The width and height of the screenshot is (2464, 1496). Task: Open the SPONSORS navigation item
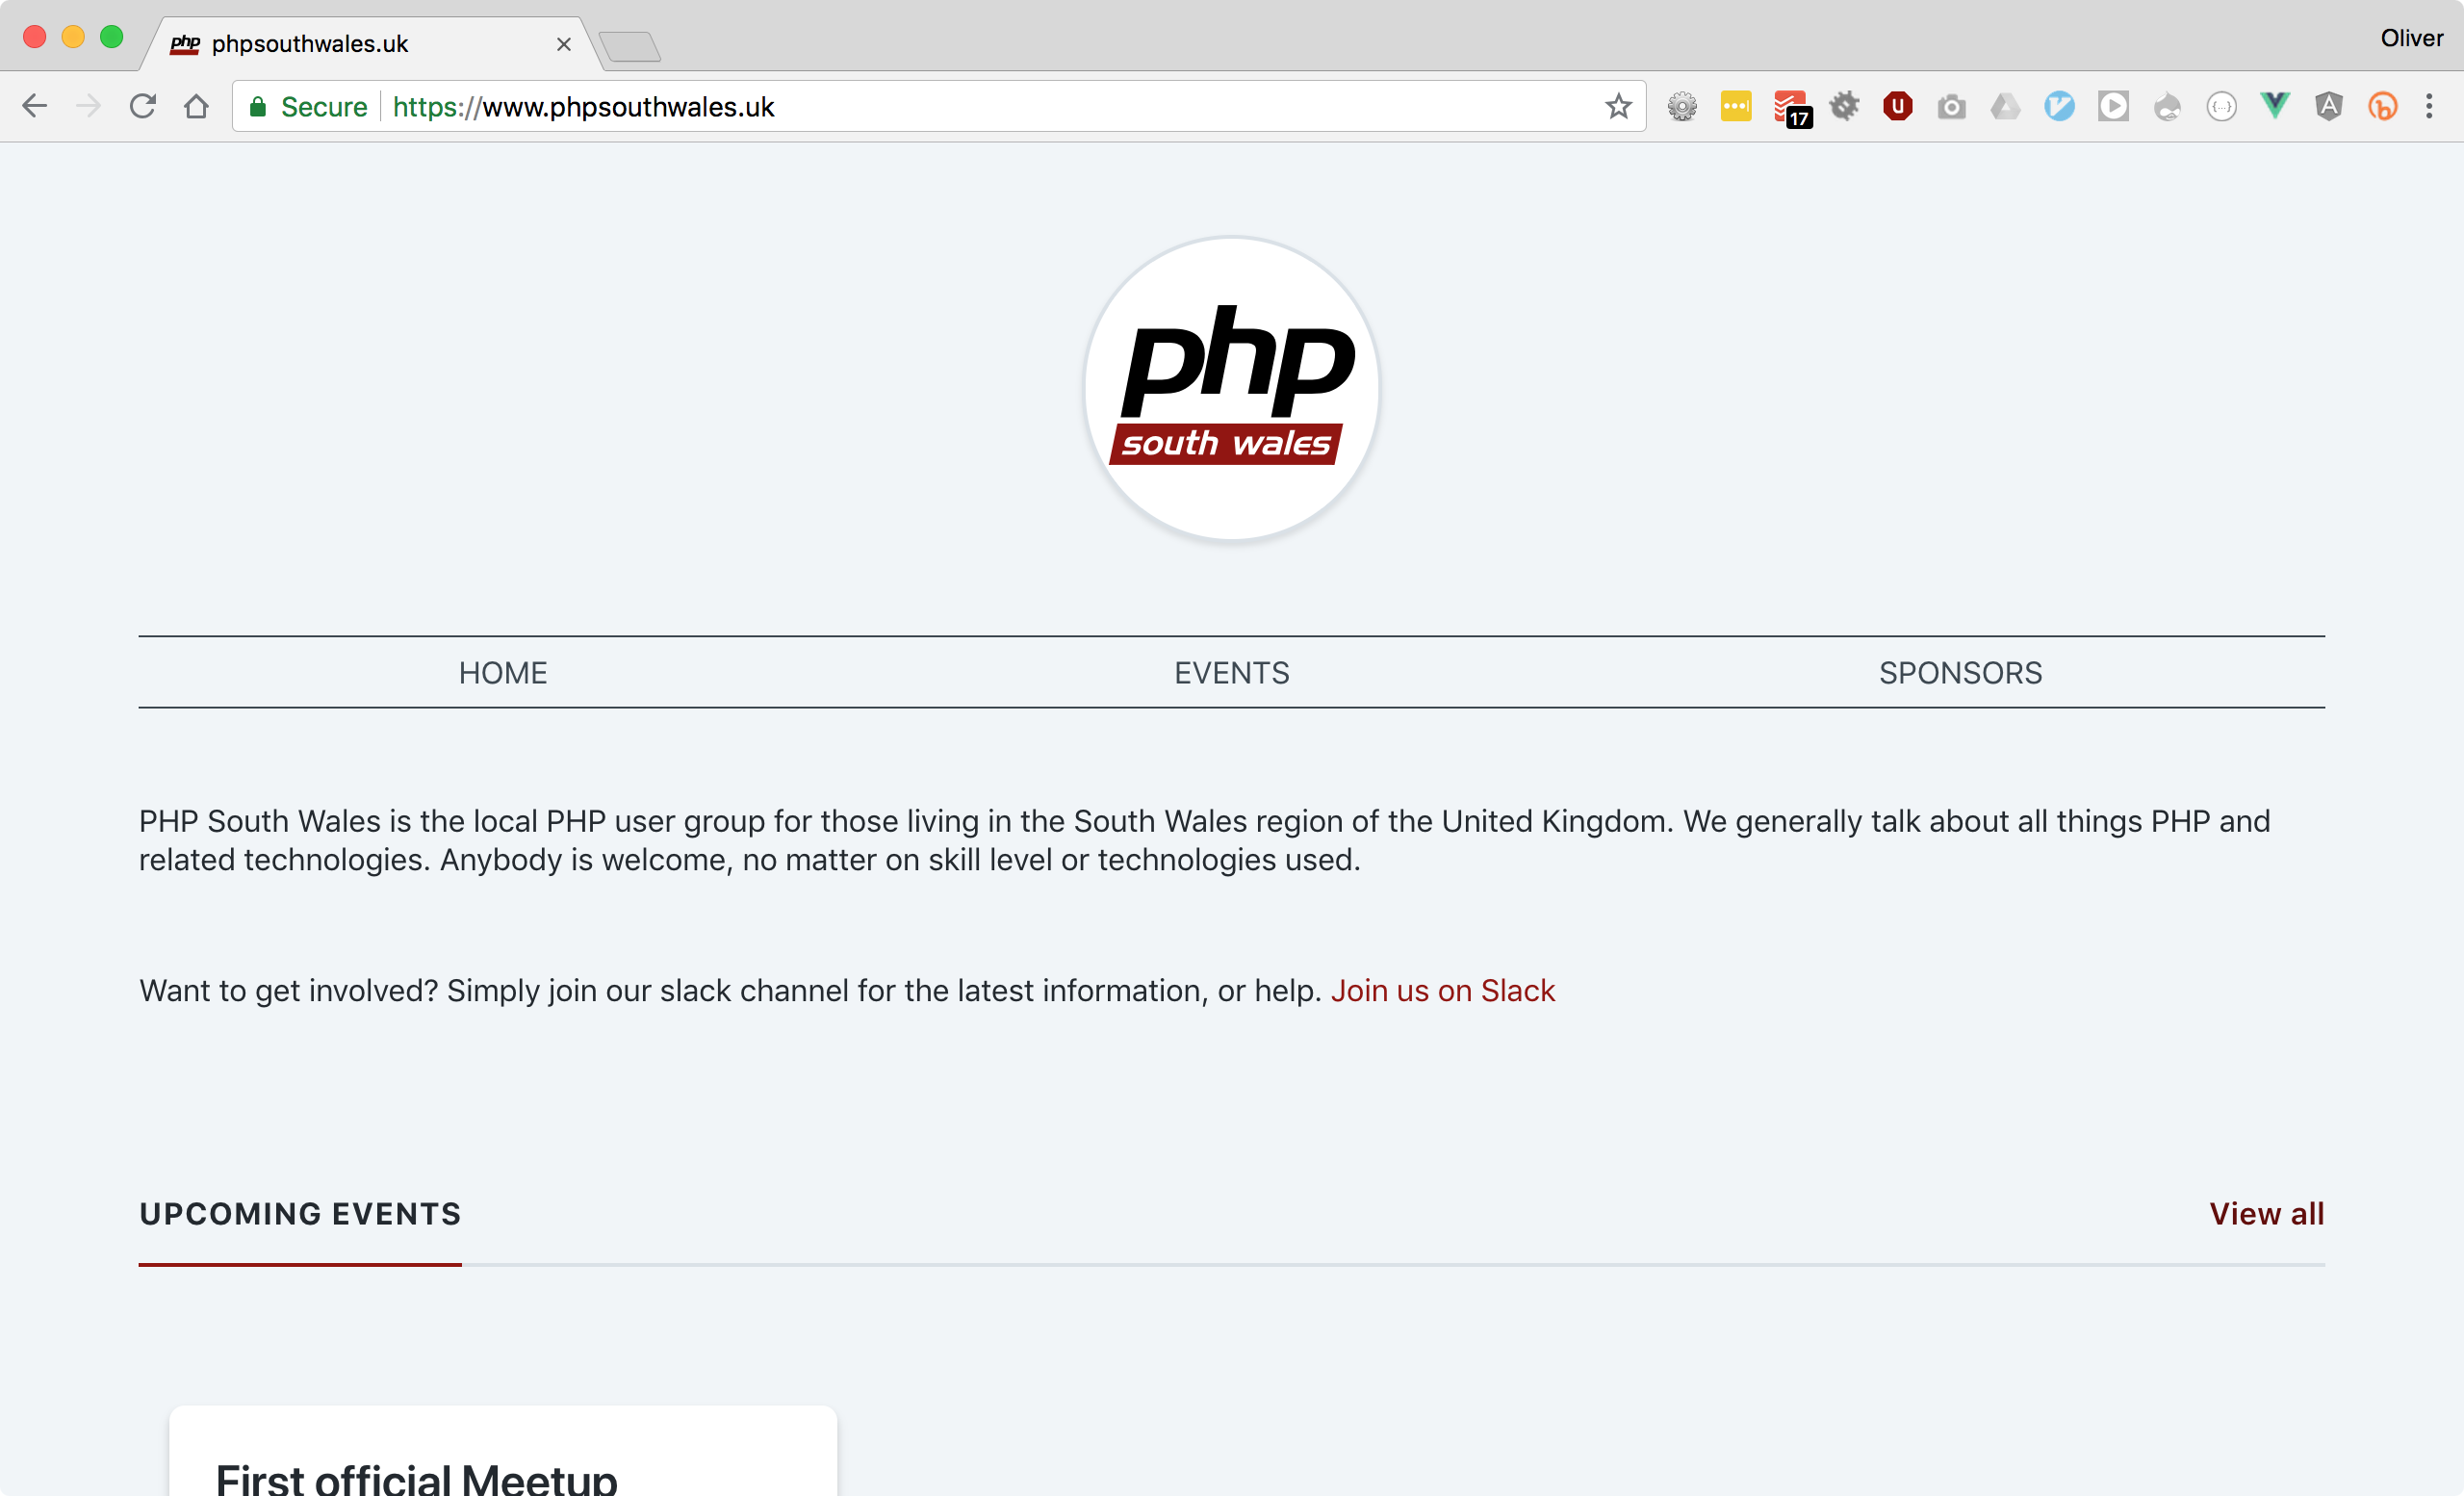(1960, 673)
